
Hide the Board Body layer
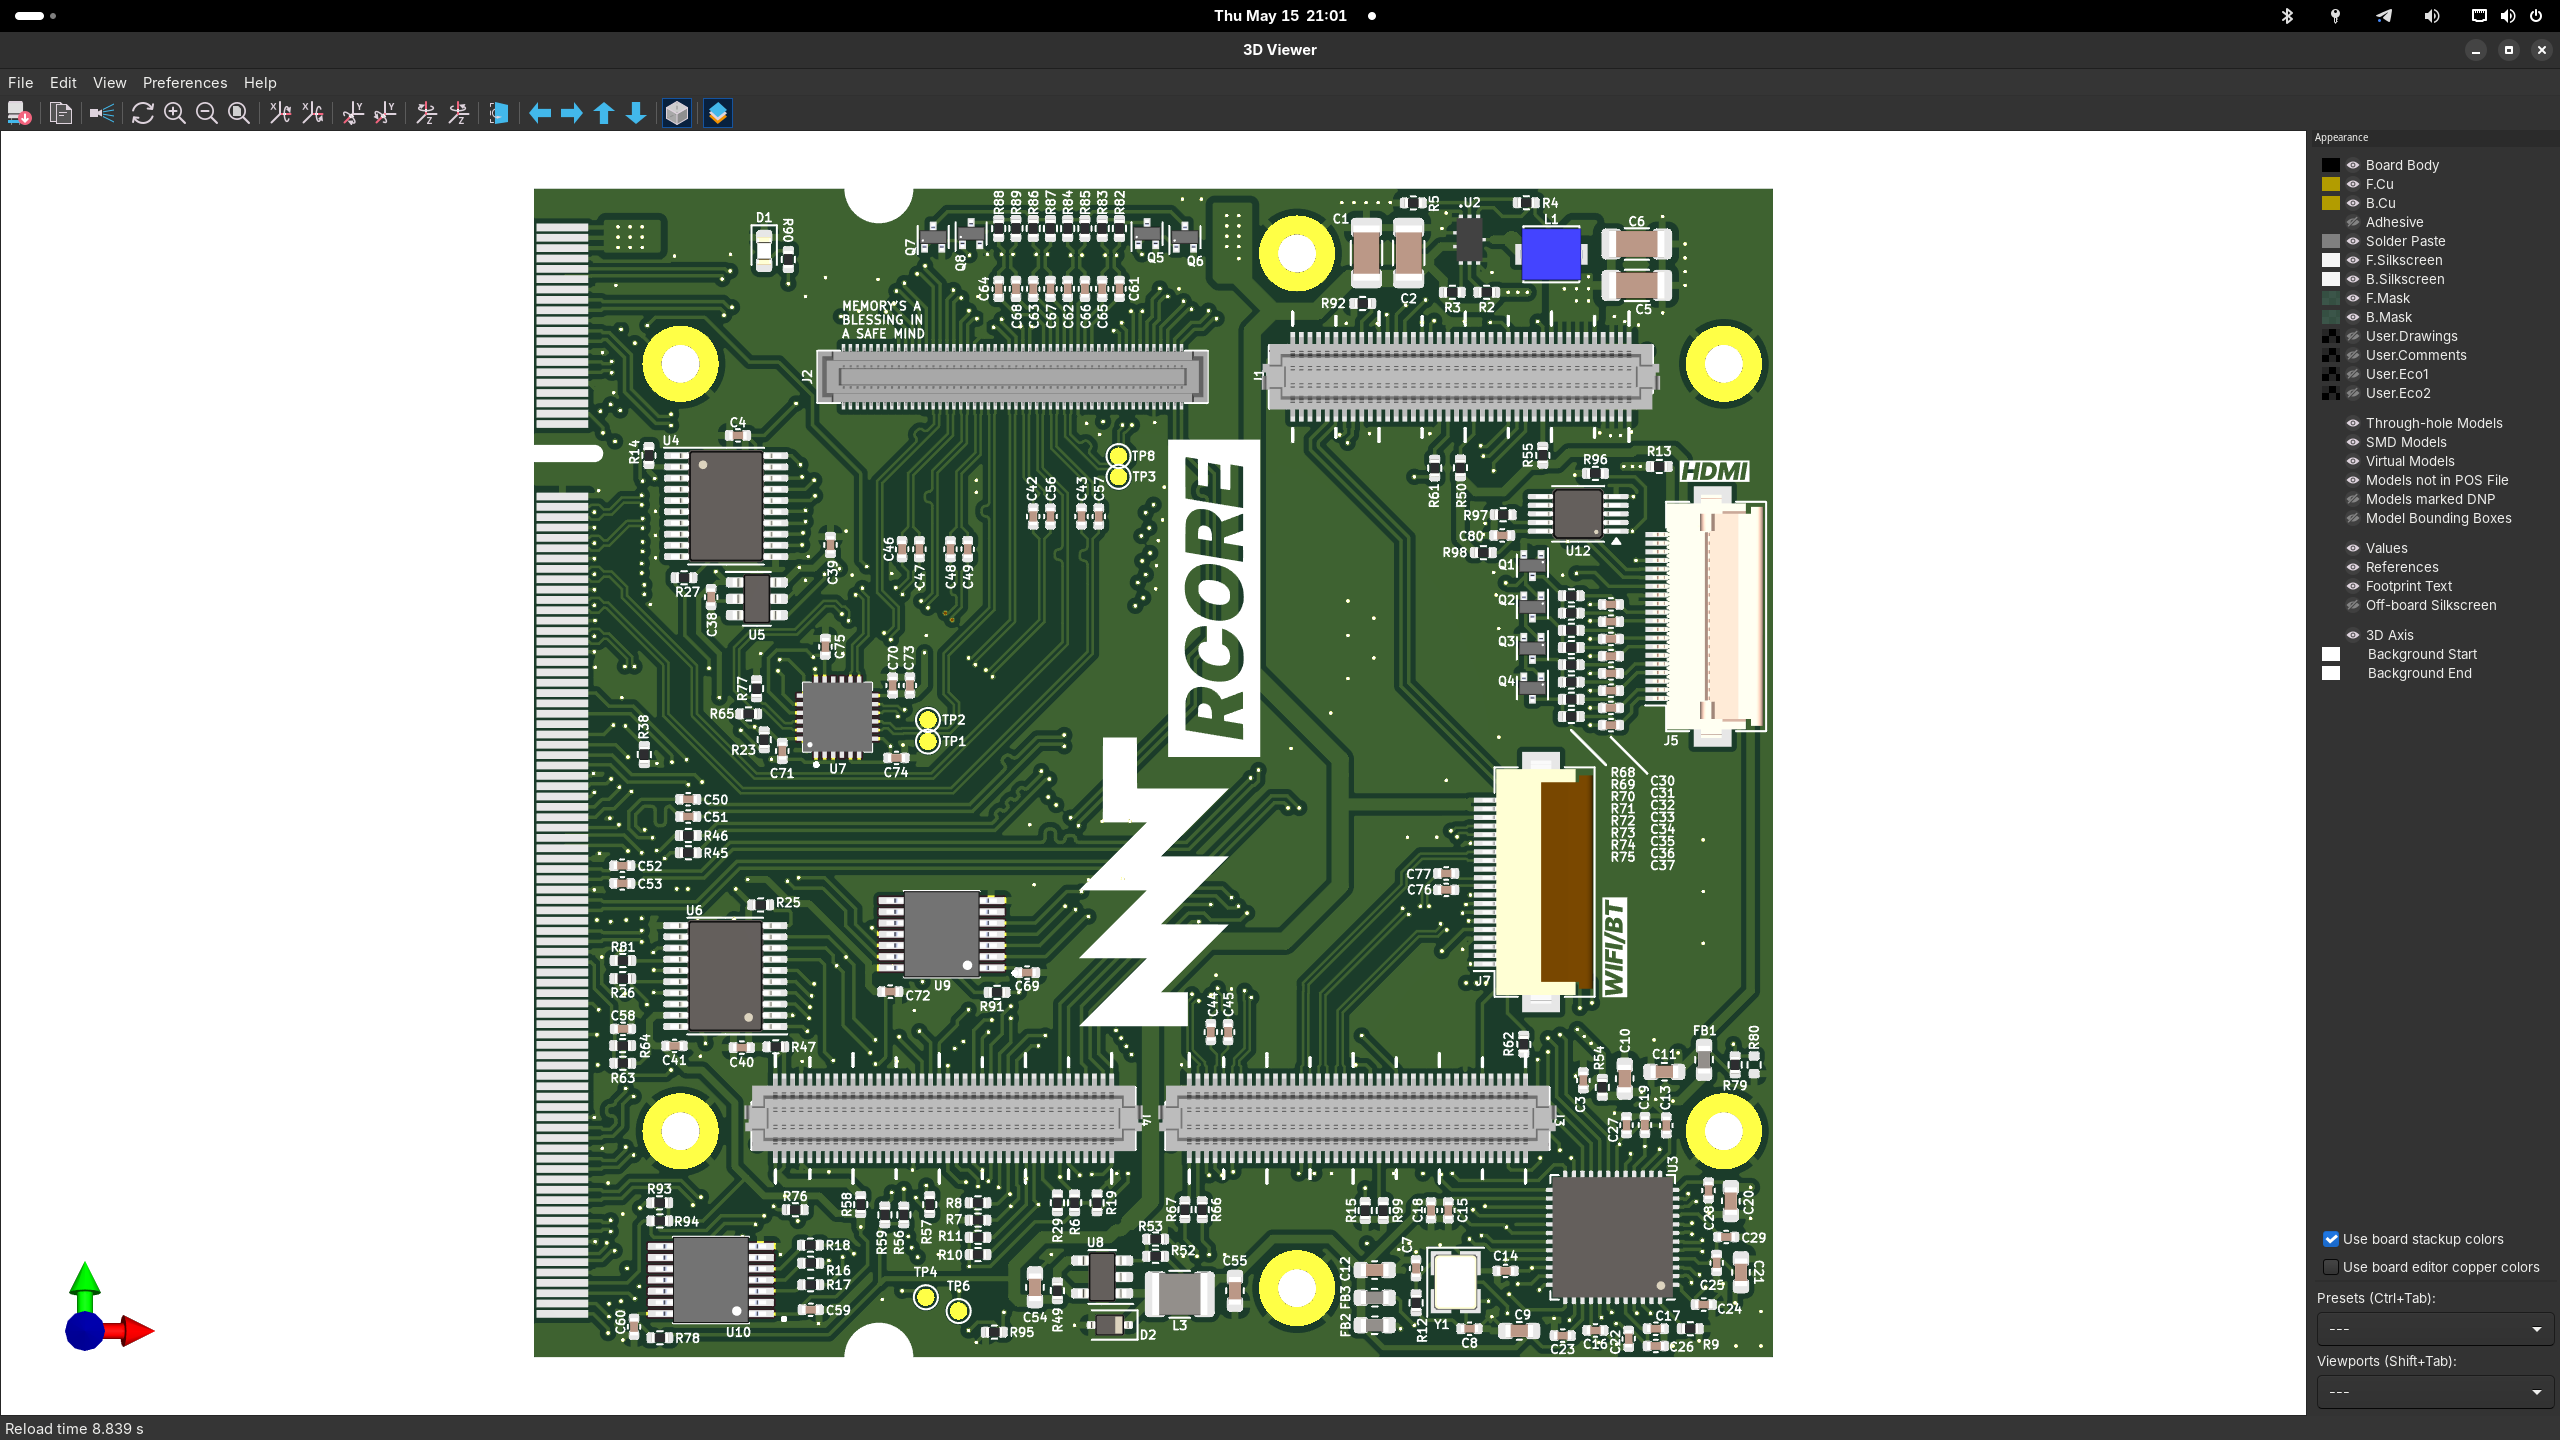click(x=2353, y=165)
